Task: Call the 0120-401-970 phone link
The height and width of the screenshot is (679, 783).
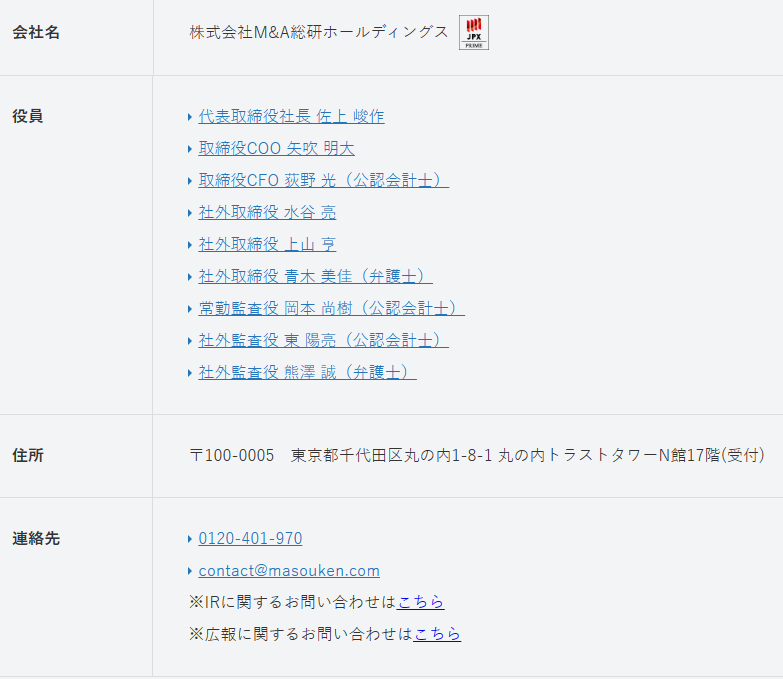Action: click(250, 538)
